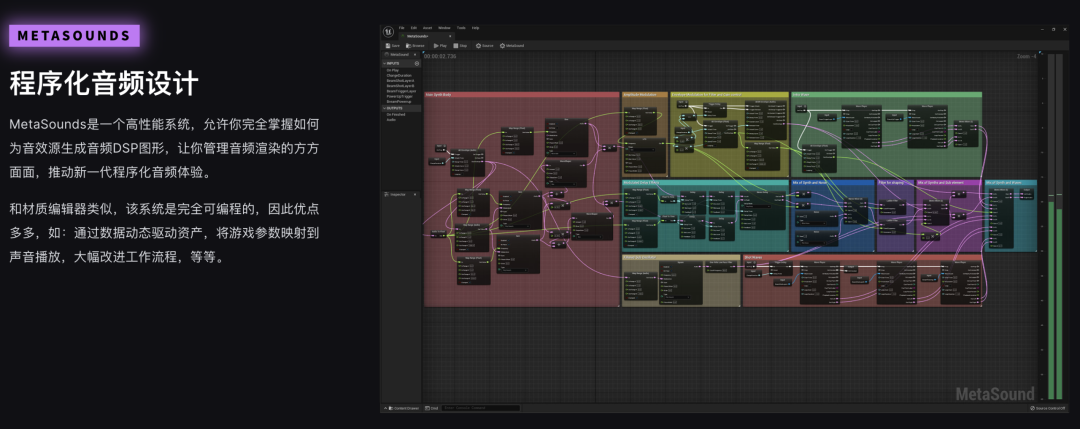This screenshot has width=1080, height=429.
Task: Click the console command input field
Action: 481,408
